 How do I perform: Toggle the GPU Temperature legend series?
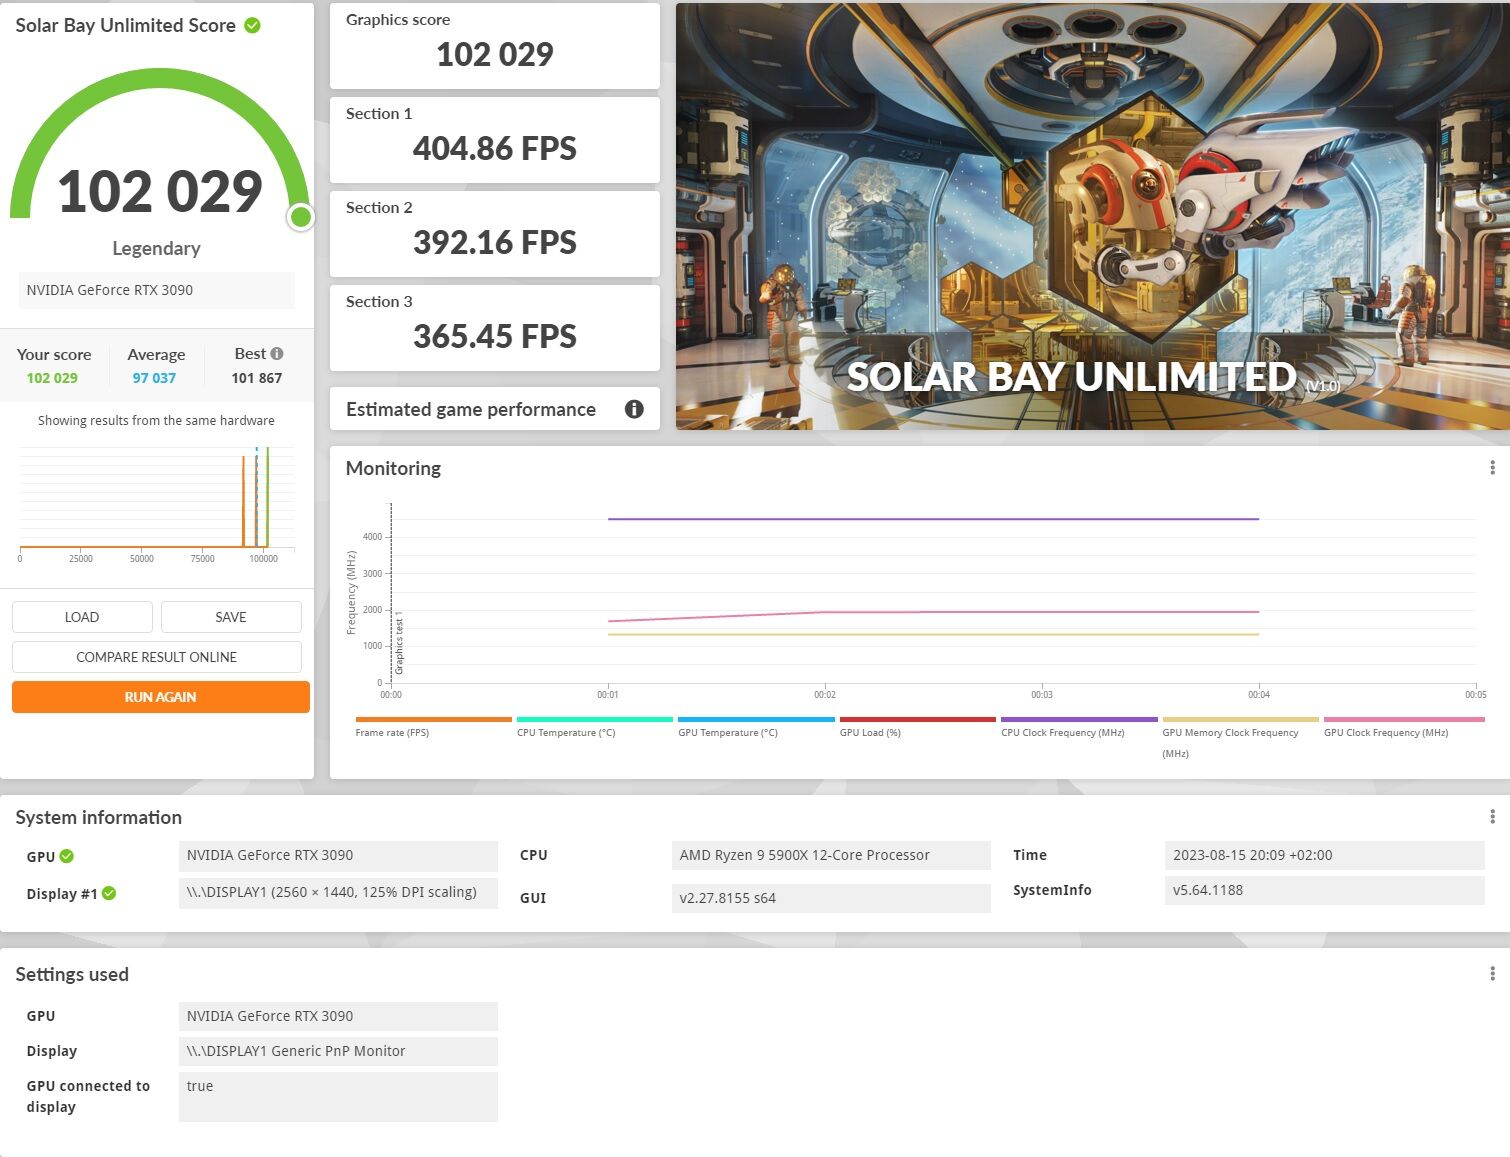click(x=756, y=727)
